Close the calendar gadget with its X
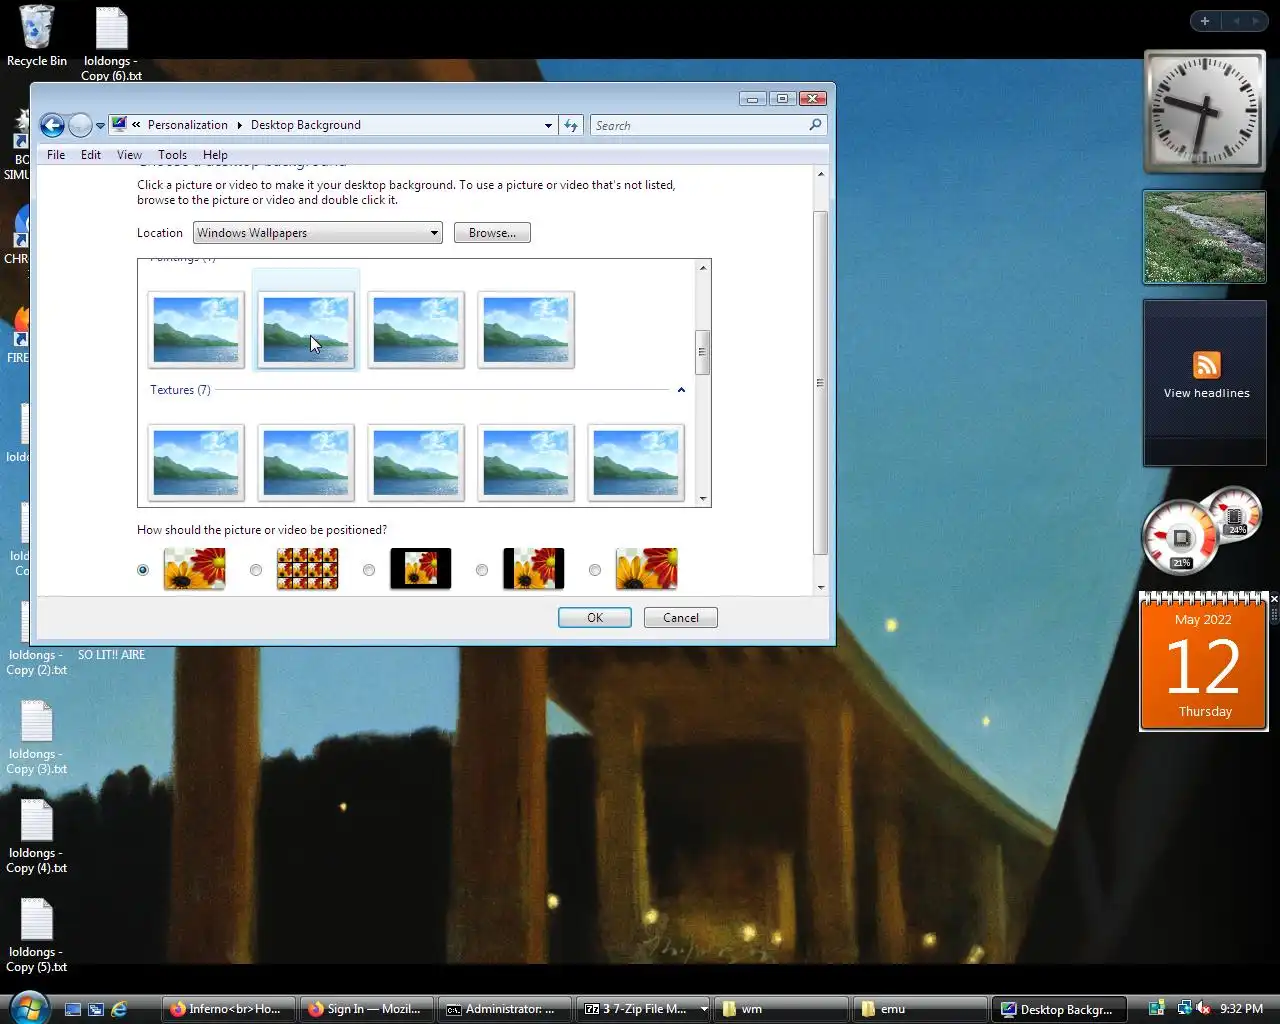The image size is (1280, 1024). pos(1274,599)
